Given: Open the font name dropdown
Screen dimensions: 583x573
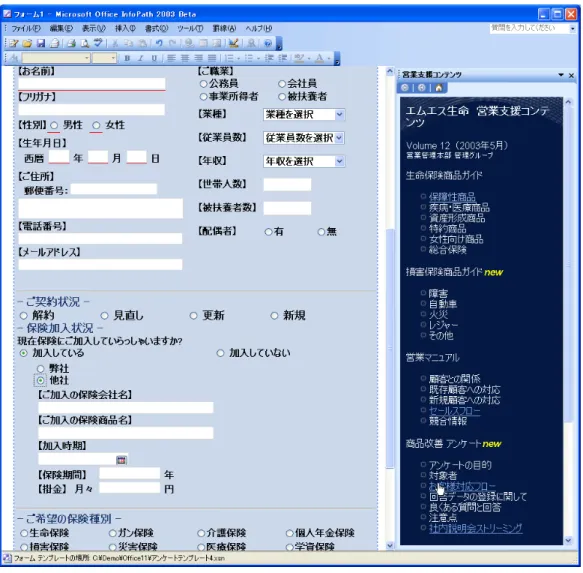Looking at the screenshot, I should point(87,58).
